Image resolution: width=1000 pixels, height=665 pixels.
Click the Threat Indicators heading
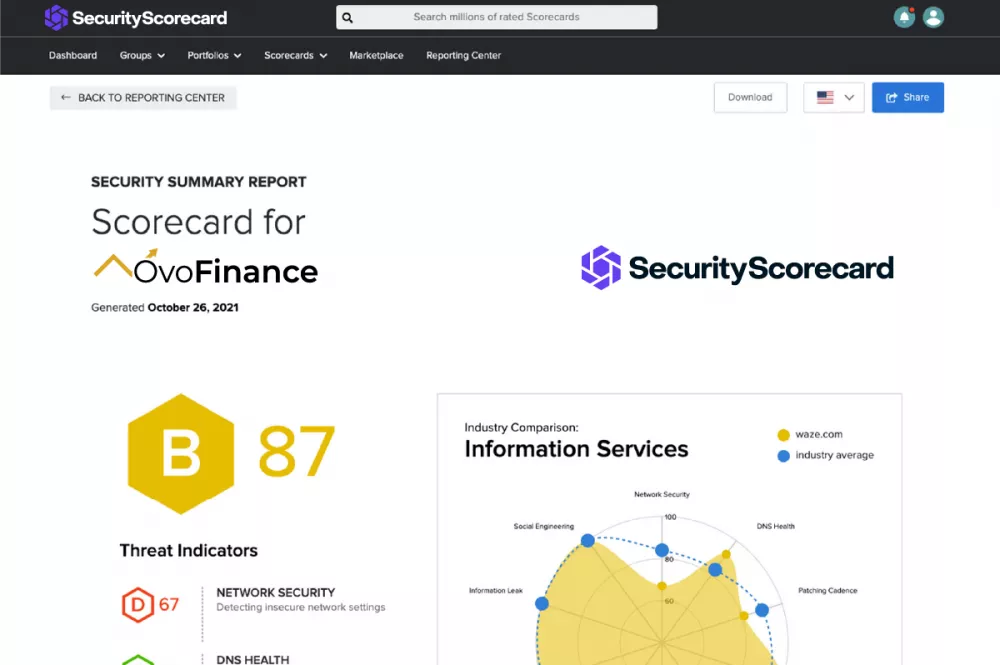[189, 550]
